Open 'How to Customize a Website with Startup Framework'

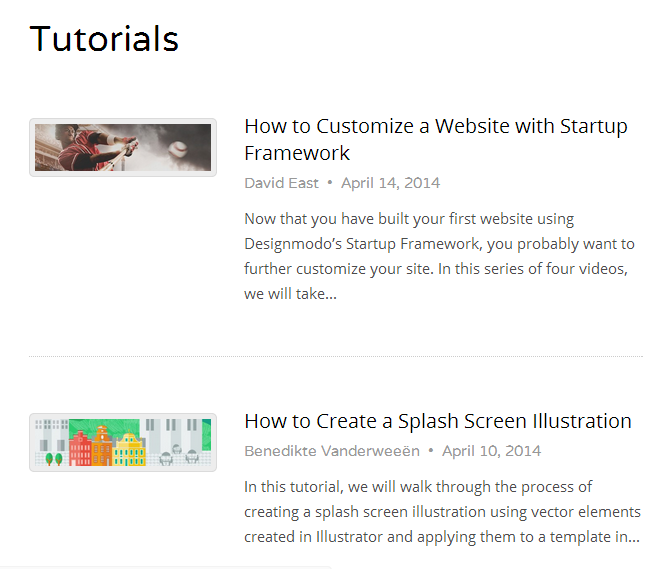[x=436, y=140]
